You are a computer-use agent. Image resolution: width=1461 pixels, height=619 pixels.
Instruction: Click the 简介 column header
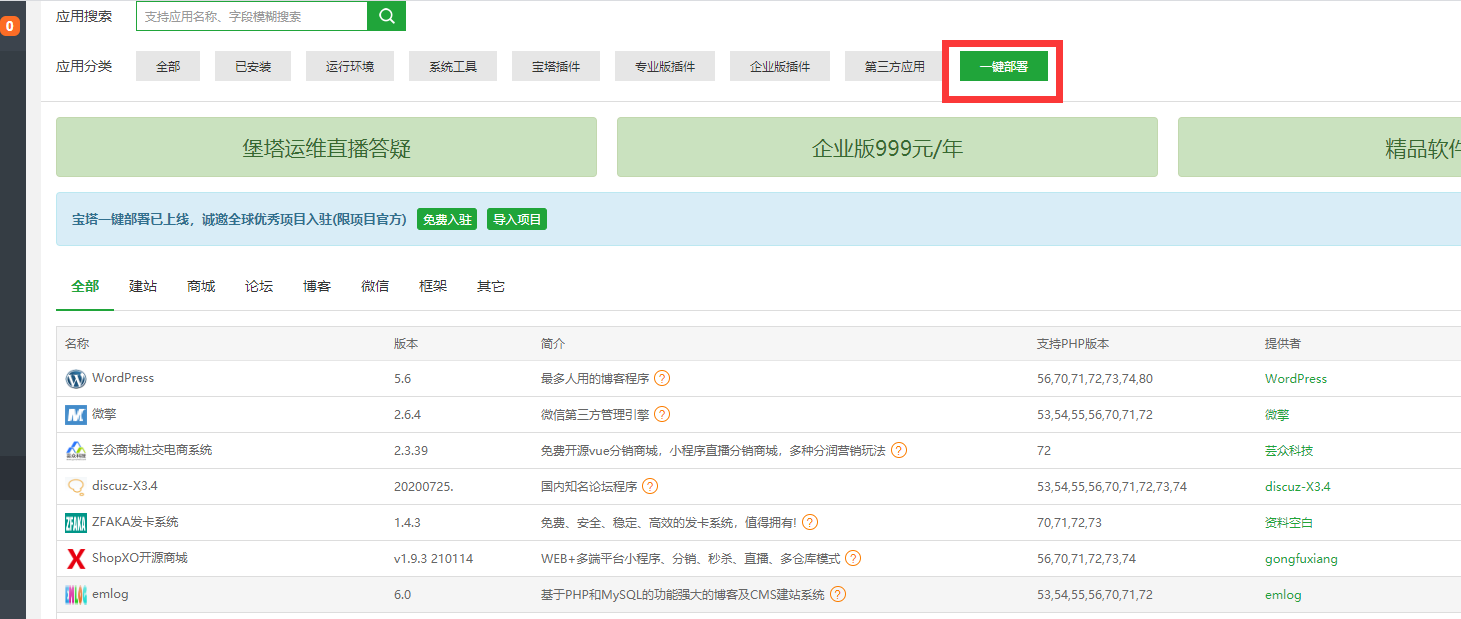click(x=553, y=343)
